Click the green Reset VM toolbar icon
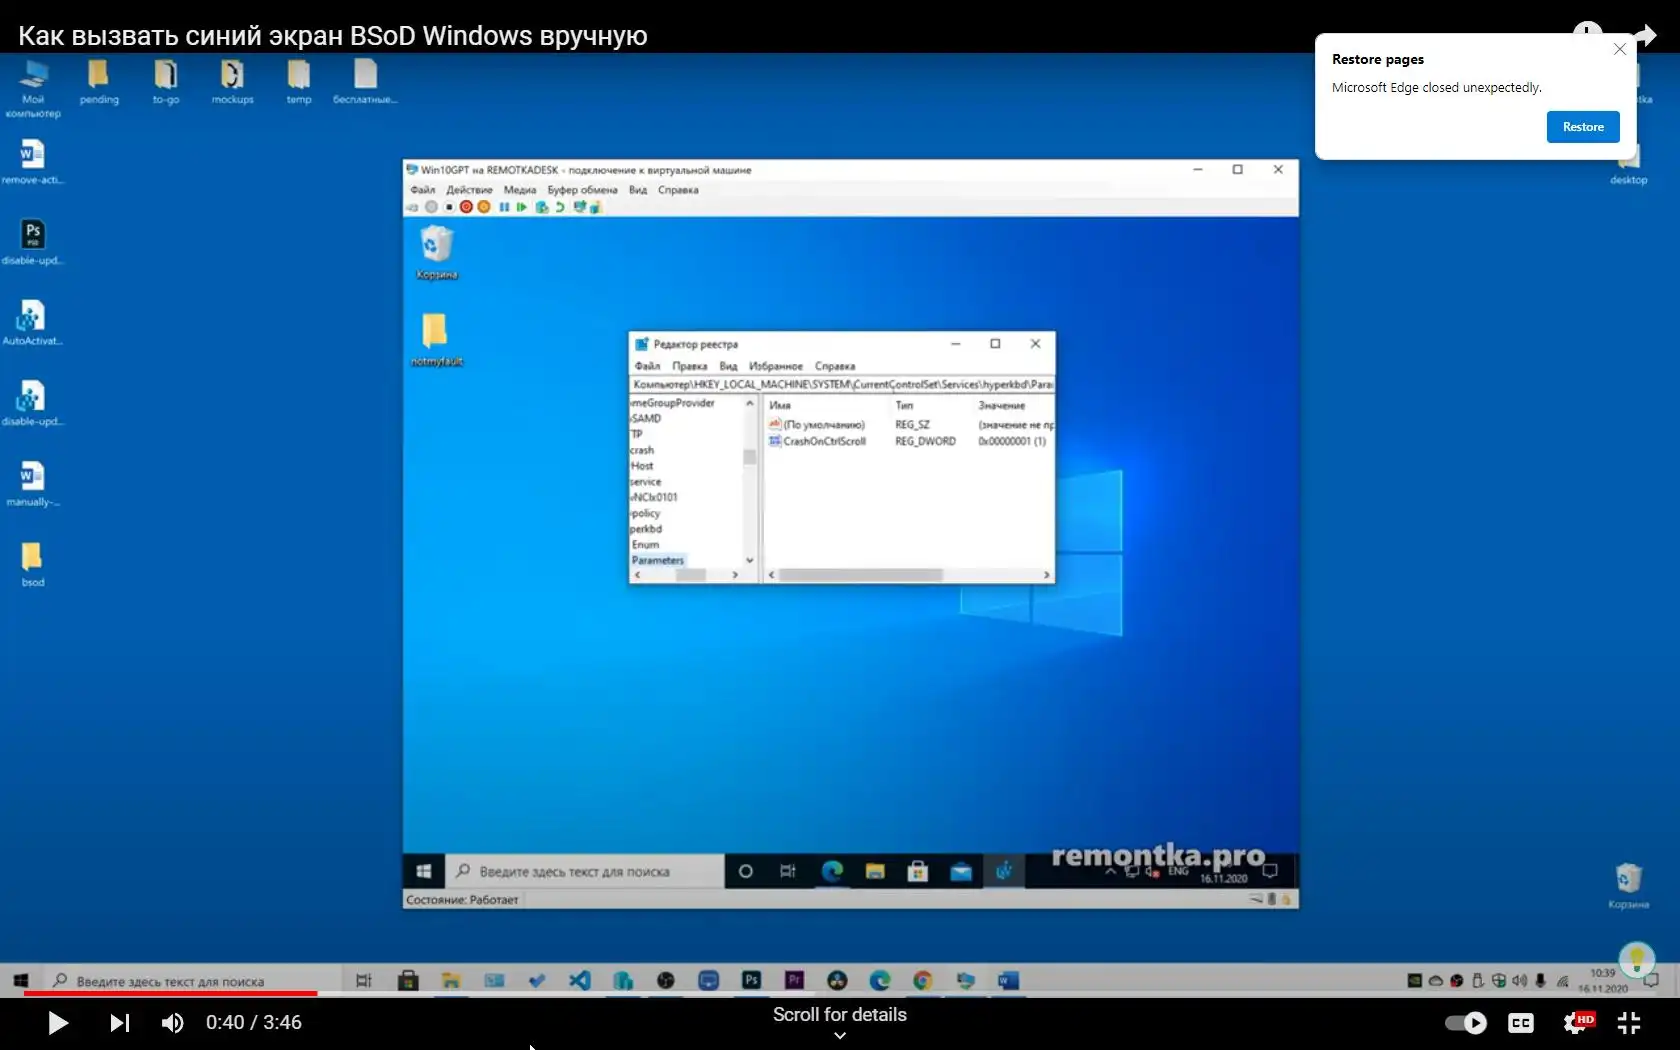1680x1050 pixels. [521, 207]
